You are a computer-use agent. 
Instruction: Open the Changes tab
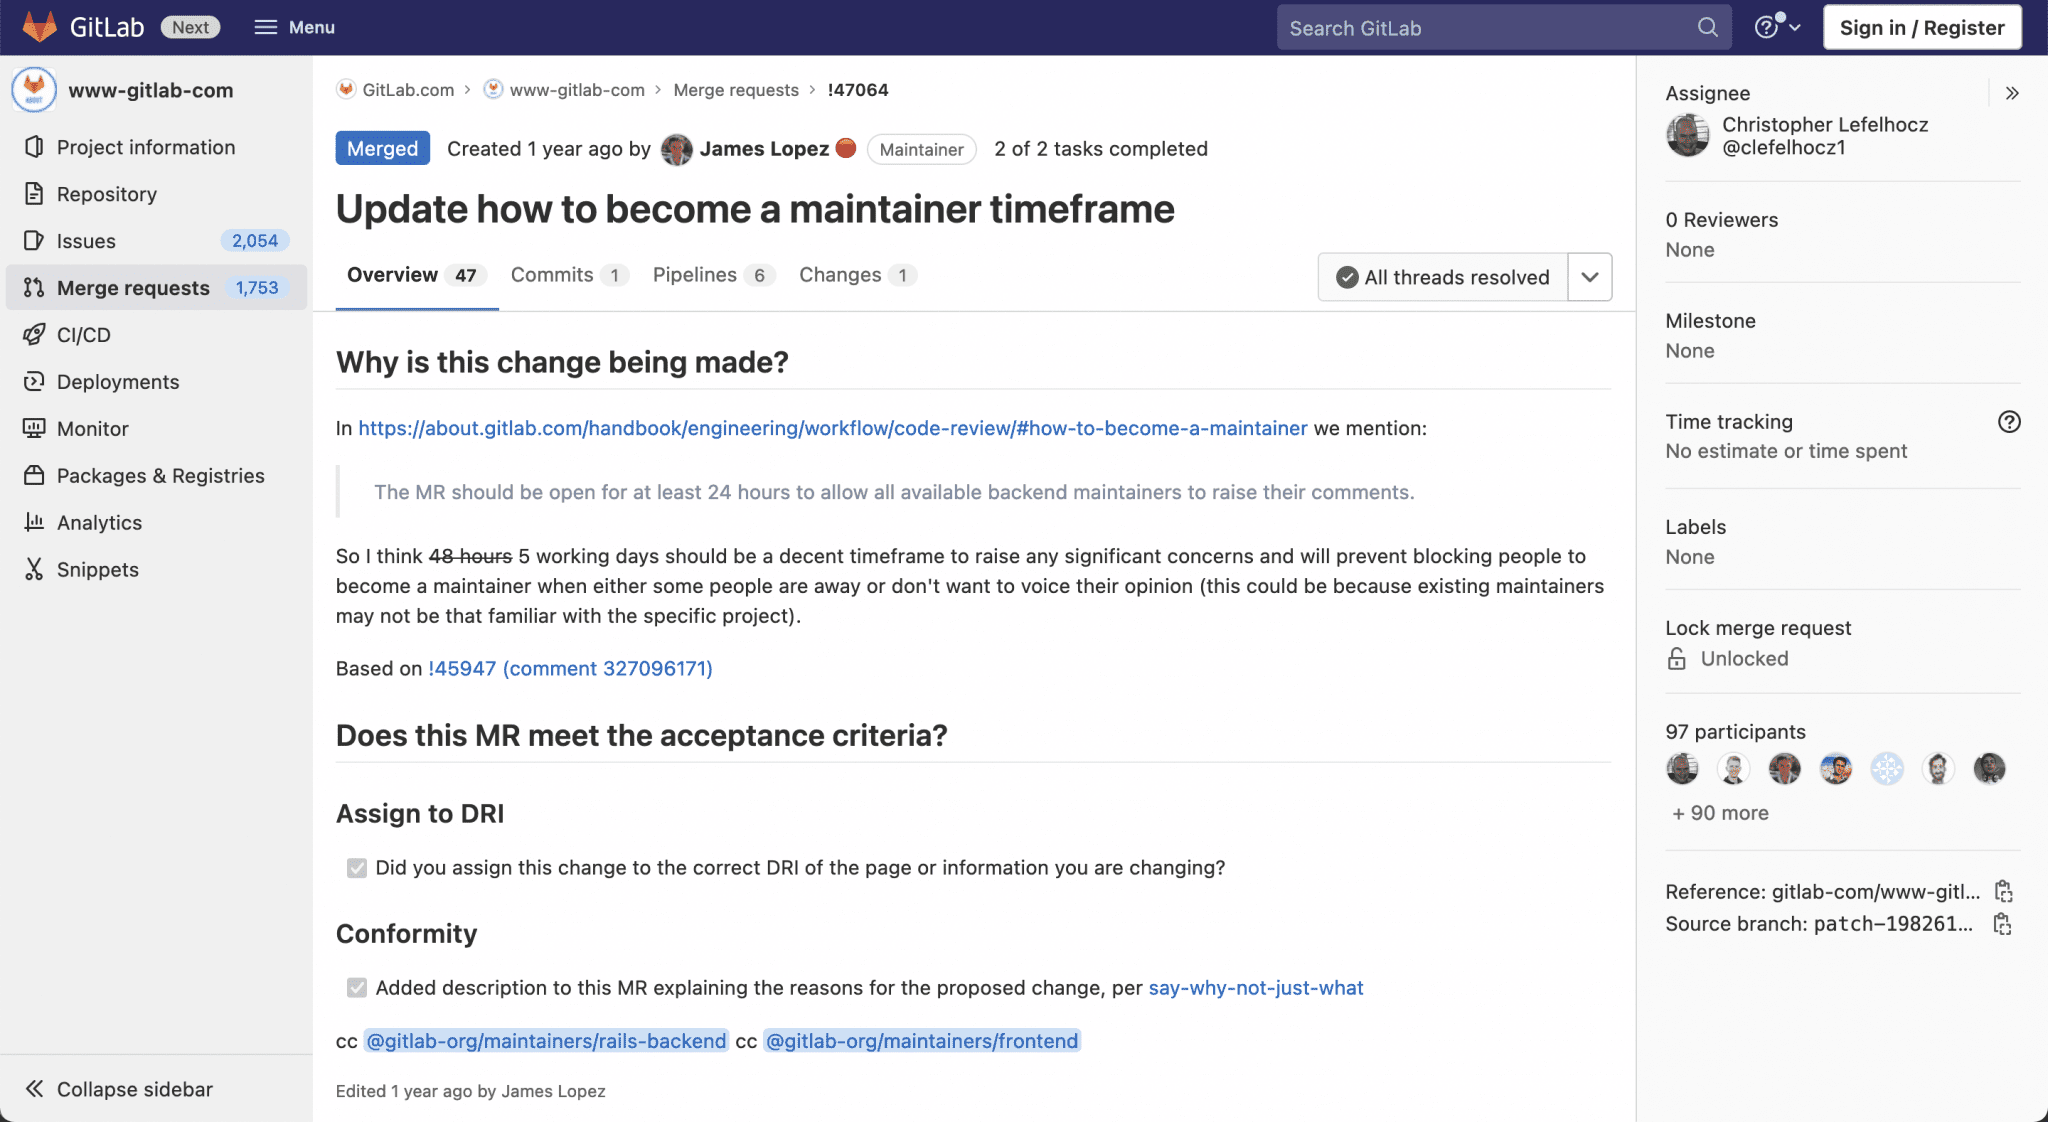pos(858,276)
